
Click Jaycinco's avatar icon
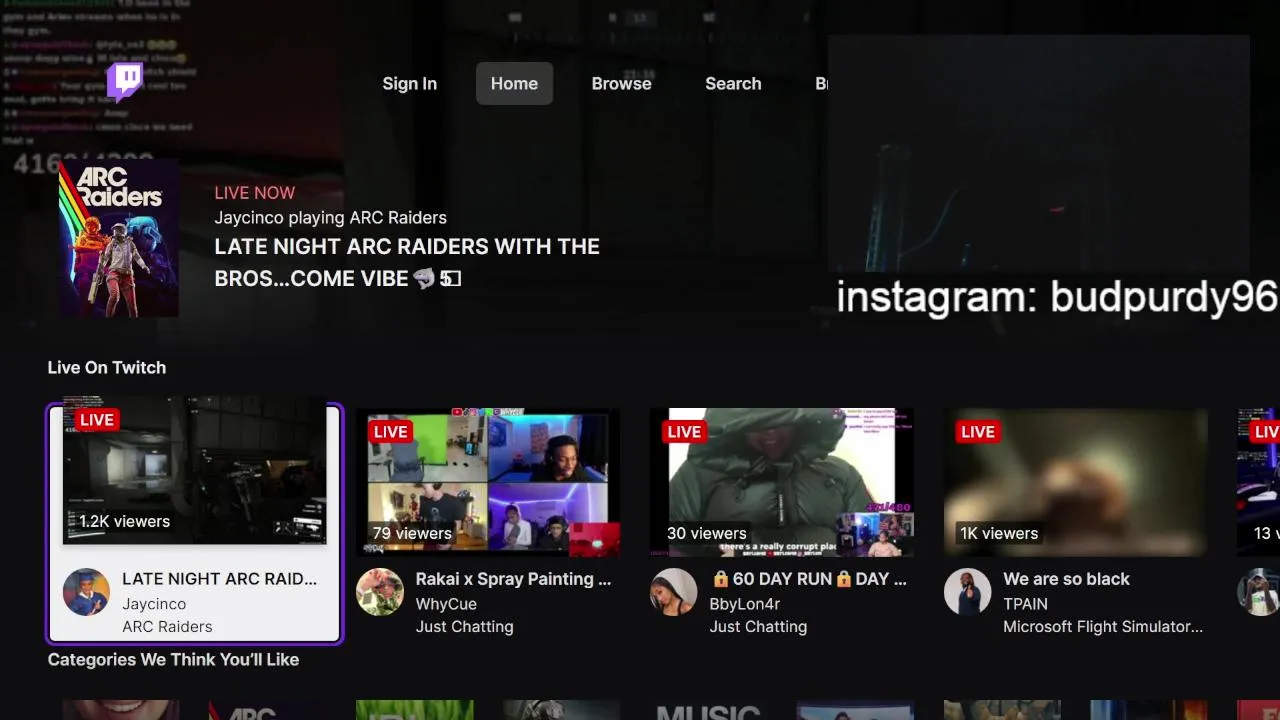click(86, 592)
